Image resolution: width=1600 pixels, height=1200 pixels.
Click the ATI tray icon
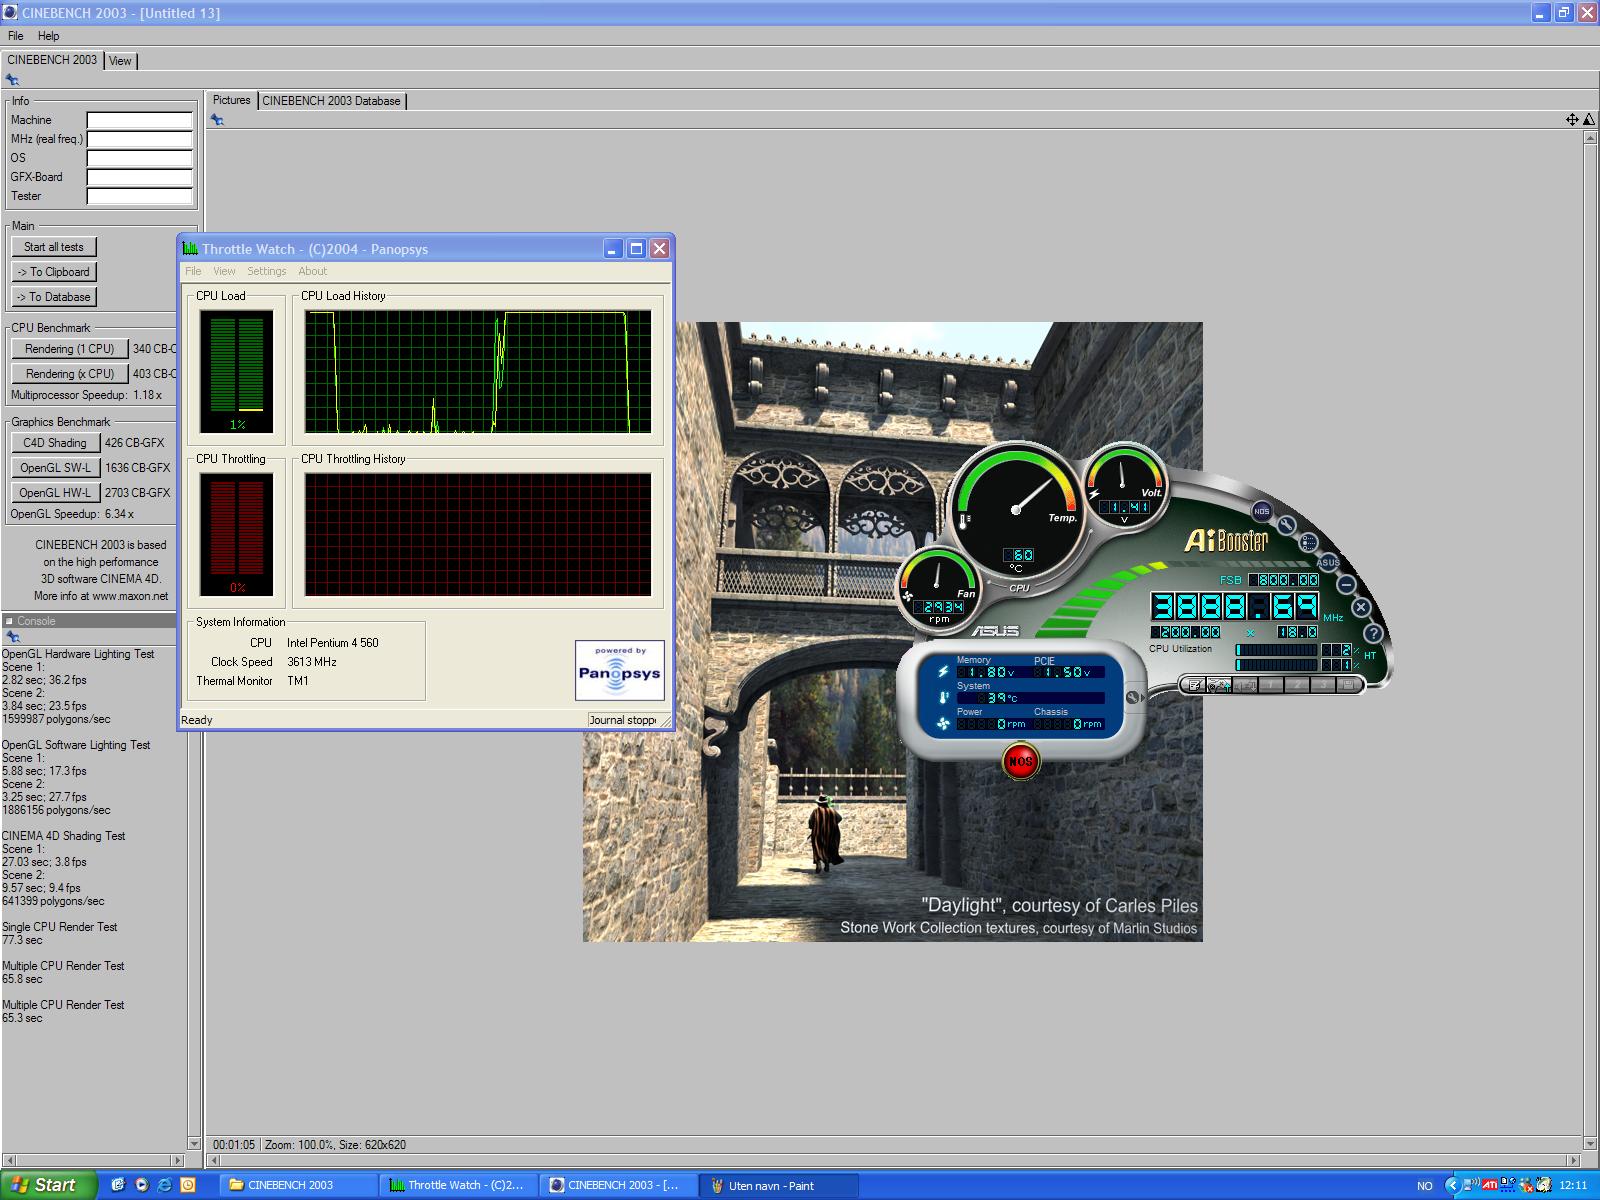point(1490,1185)
